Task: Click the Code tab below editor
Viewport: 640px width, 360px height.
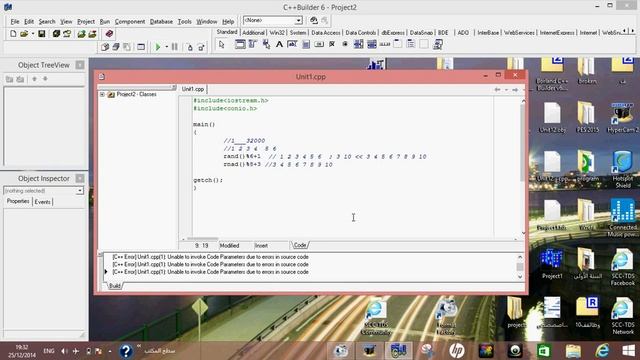Action: tap(300, 245)
